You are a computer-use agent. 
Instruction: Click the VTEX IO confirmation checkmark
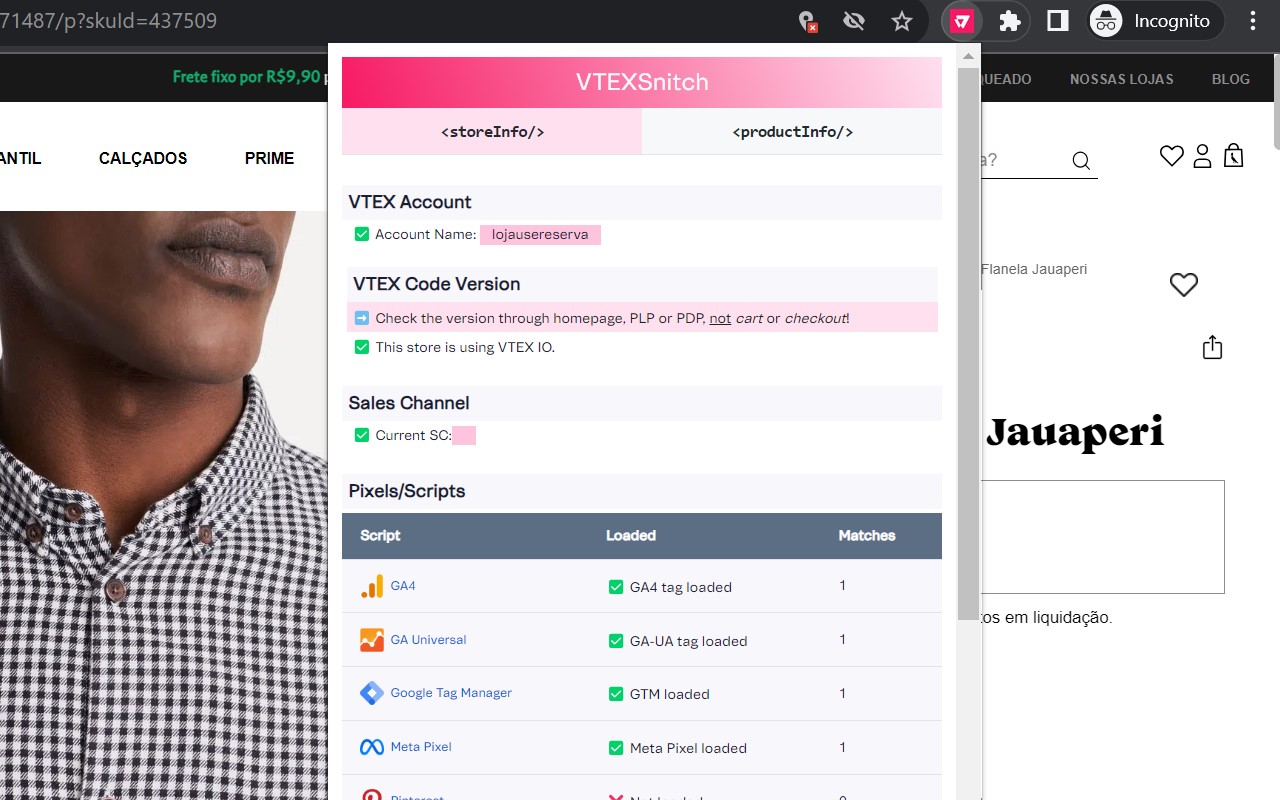tap(361, 347)
